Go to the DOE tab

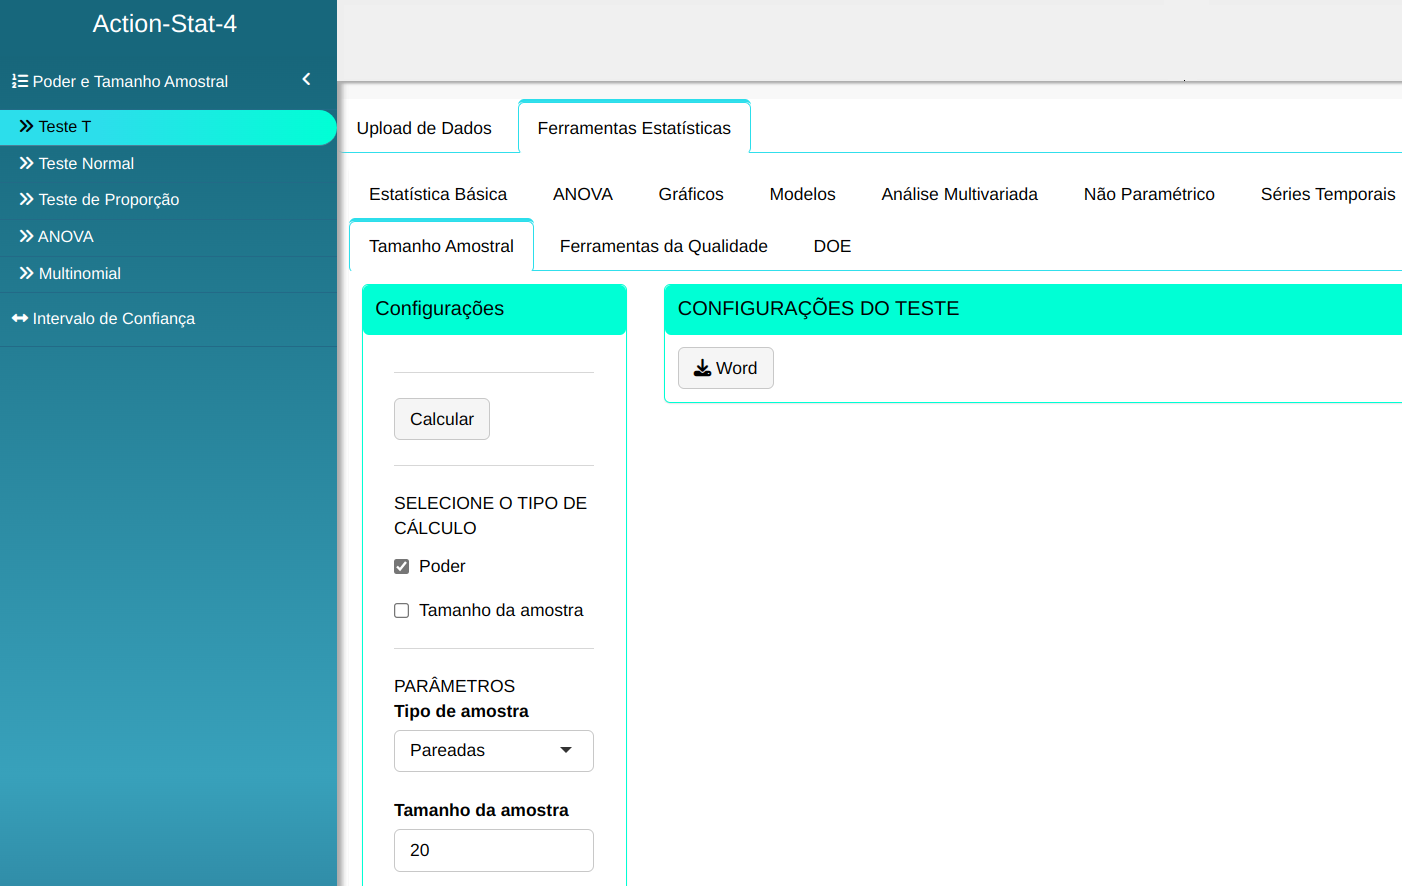click(832, 246)
